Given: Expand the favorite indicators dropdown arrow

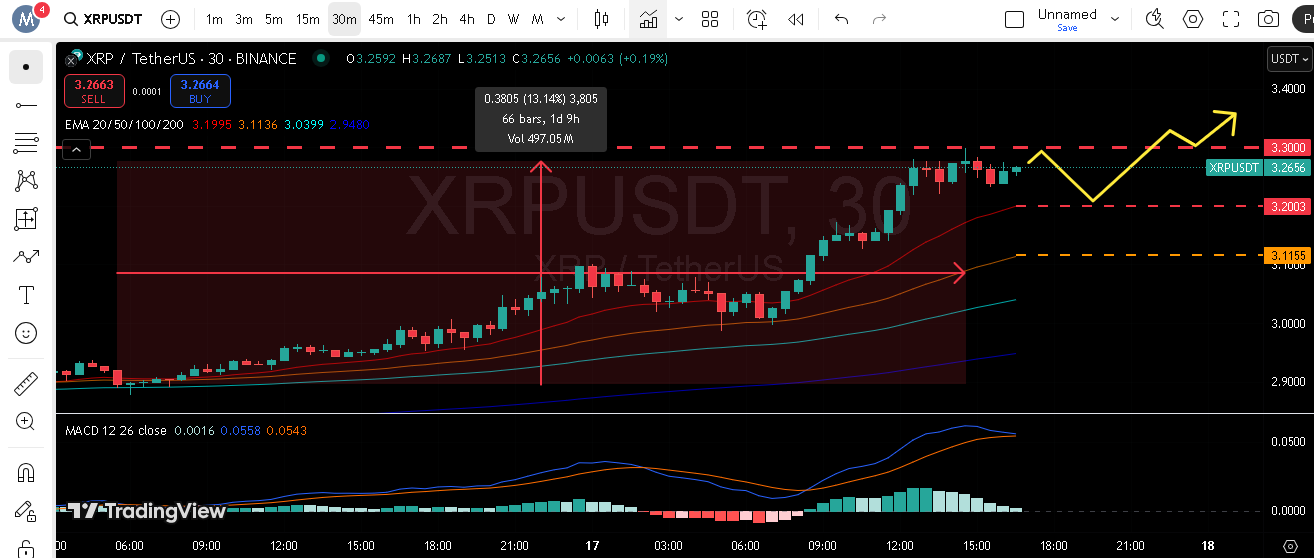Looking at the screenshot, I should point(680,19).
